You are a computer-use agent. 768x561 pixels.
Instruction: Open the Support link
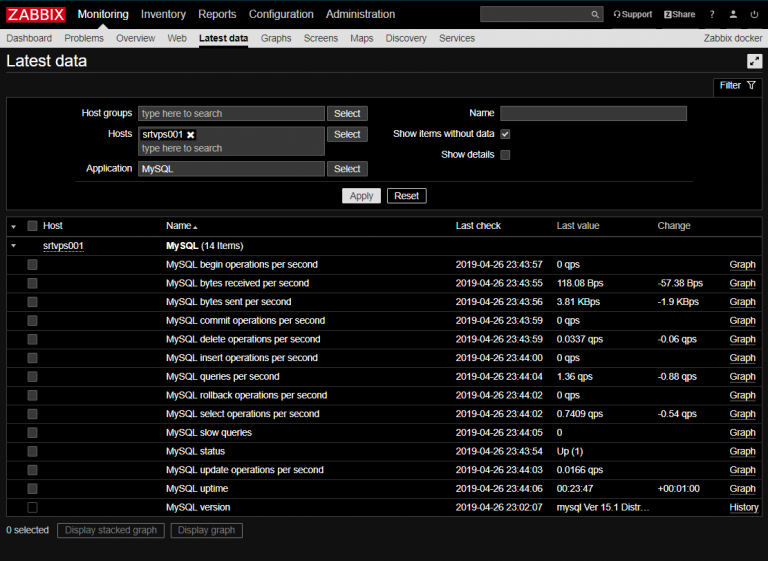(x=632, y=15)
